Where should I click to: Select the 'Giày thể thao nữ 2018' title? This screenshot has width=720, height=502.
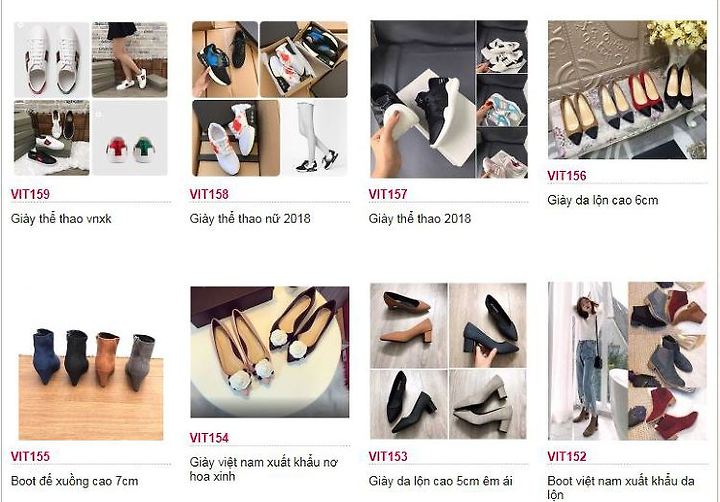click(x=250, y=219)
